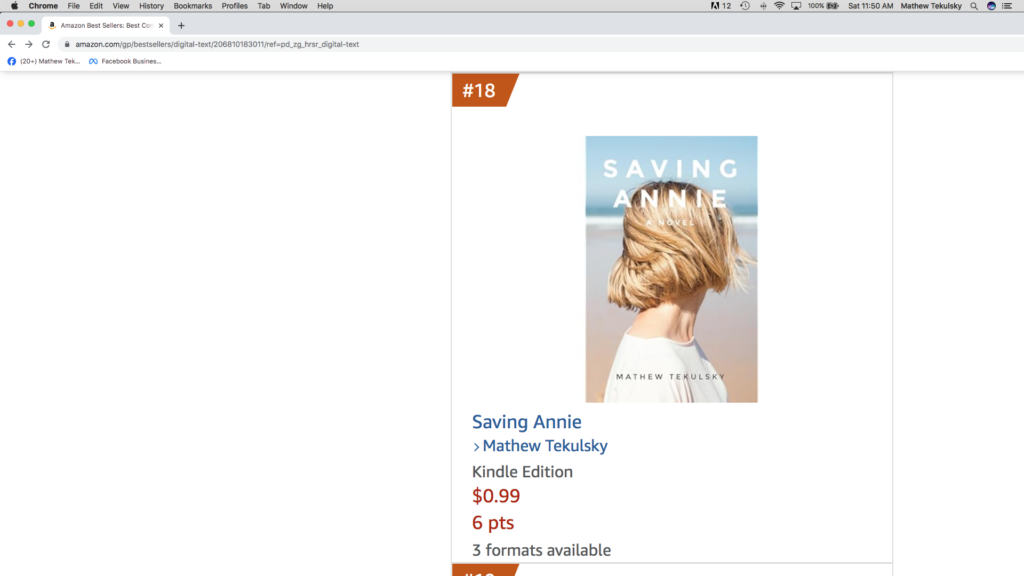Click the site lock icon in address bar

[67, 44]
